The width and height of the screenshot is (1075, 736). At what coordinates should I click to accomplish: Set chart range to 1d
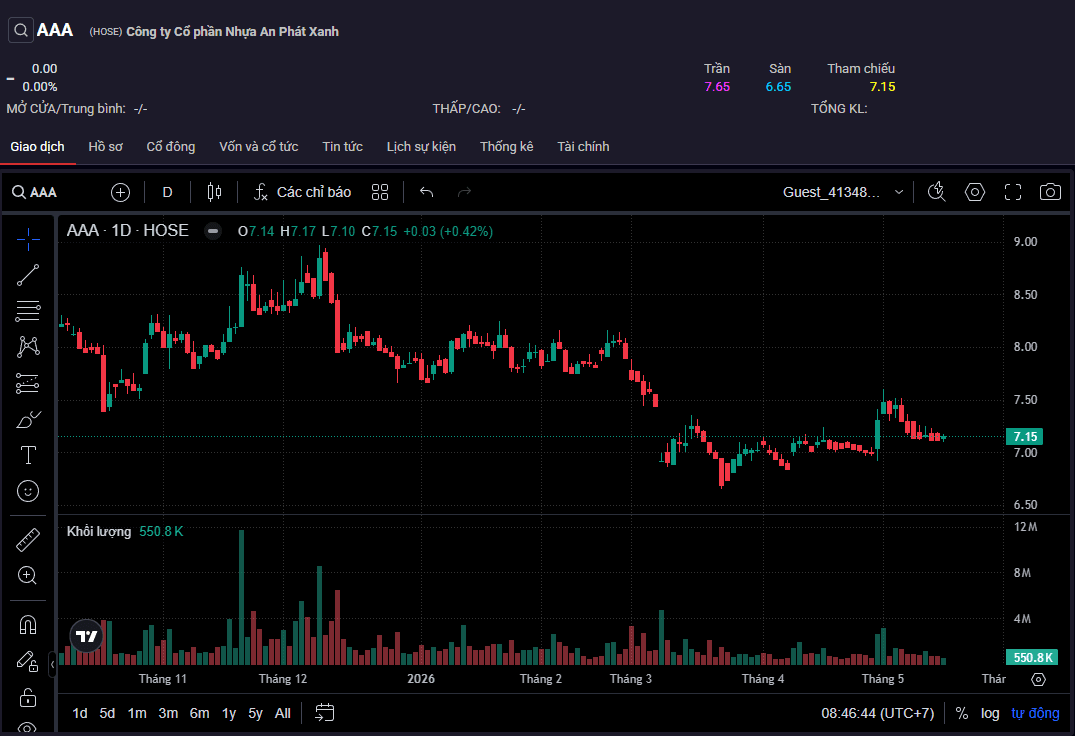pyautogui.click(x=80, y=713)
